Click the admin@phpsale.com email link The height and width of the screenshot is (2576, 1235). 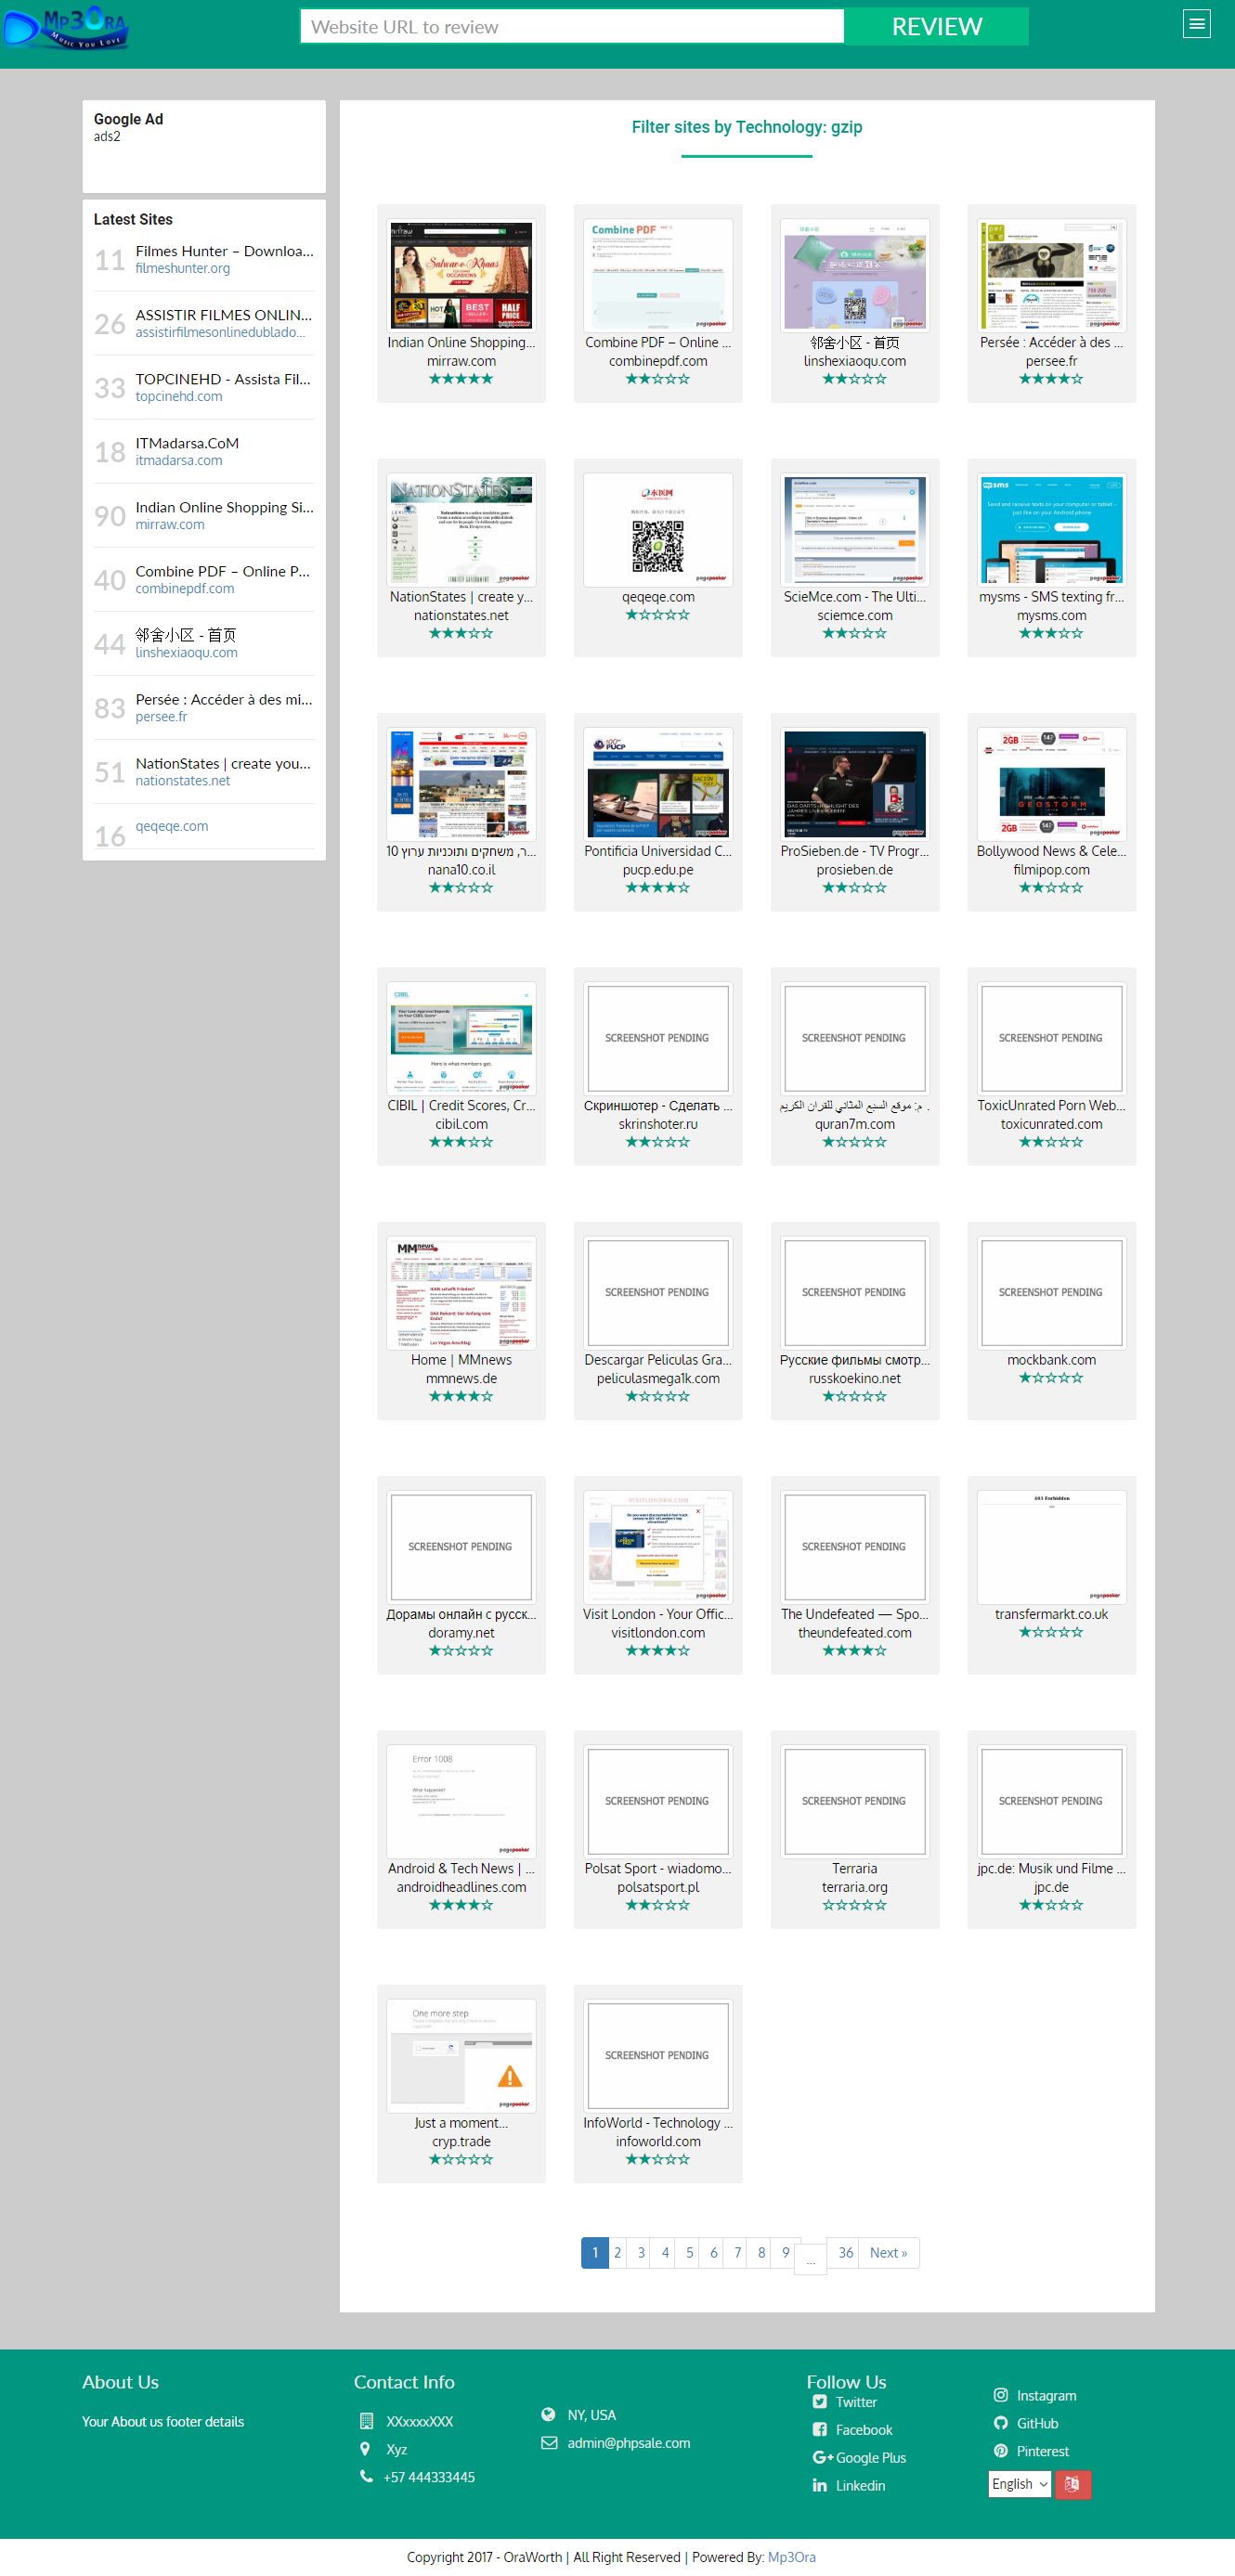click(x=628, y=2443)
